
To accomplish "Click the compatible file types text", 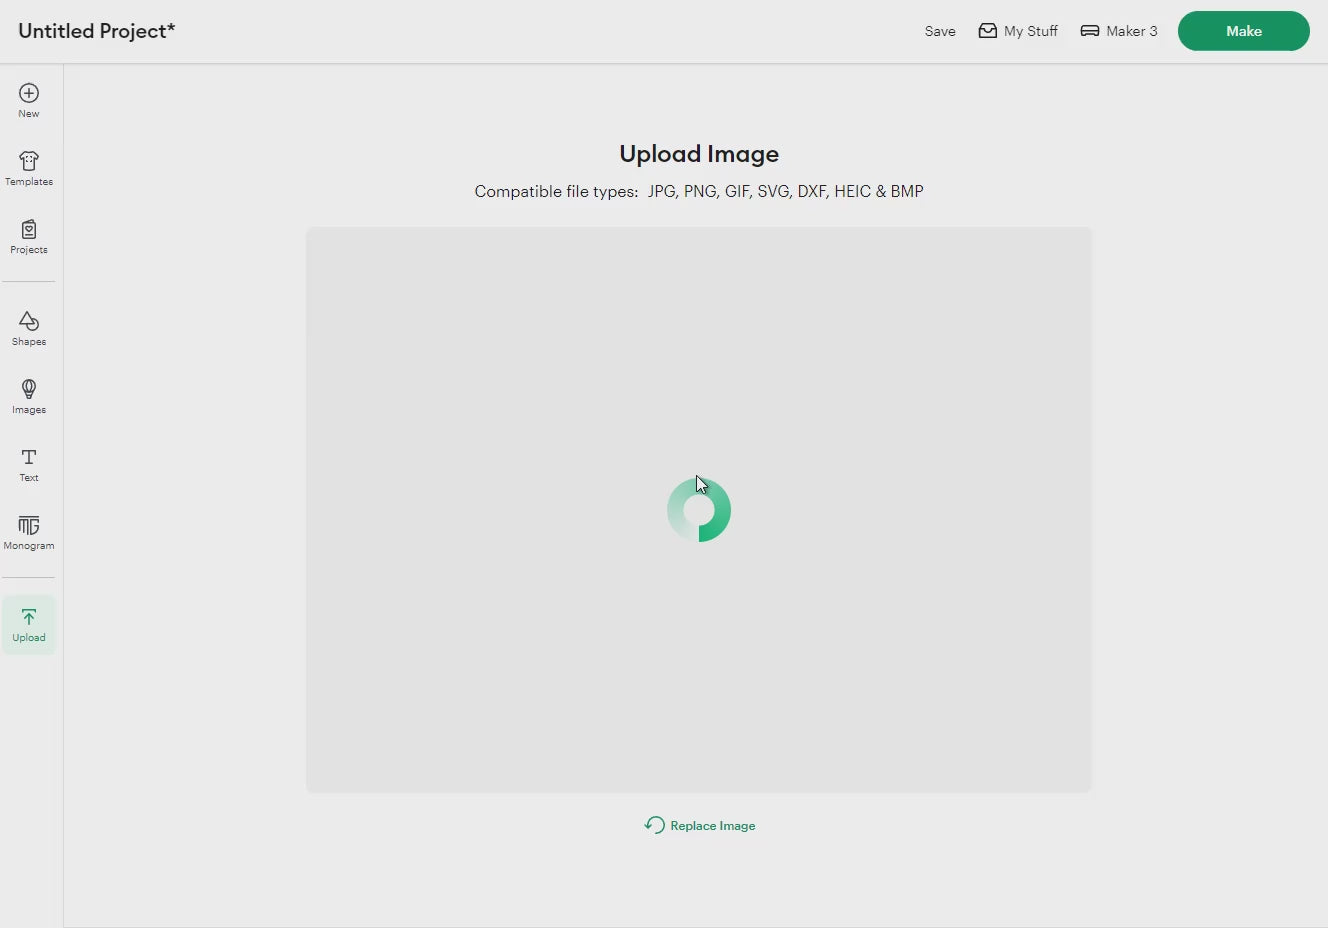I will 699,191.
